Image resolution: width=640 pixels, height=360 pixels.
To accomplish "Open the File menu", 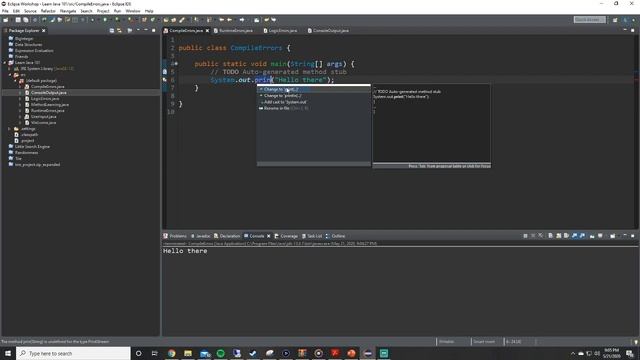I will click(5, 11).
